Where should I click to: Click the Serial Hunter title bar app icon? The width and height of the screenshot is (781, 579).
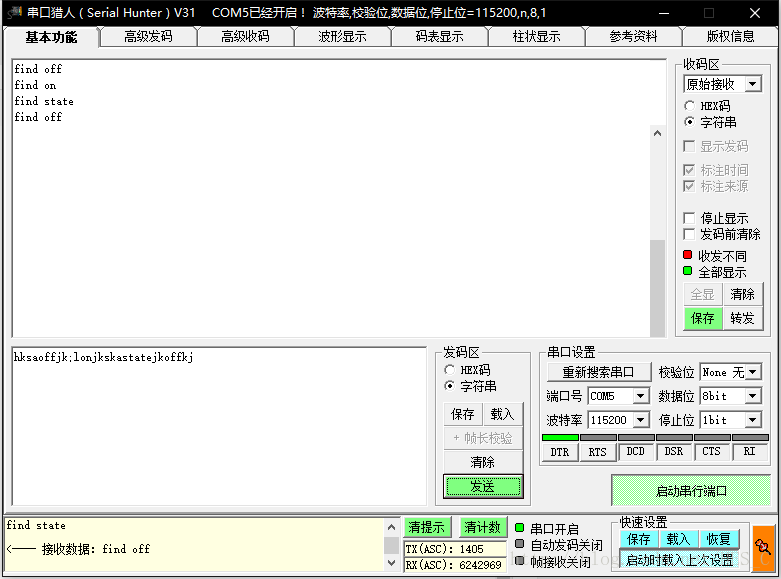tap(12, 13)
